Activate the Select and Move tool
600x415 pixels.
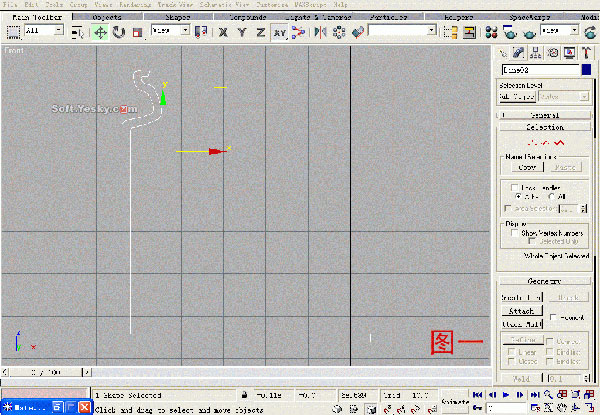(x=100, y=33)
